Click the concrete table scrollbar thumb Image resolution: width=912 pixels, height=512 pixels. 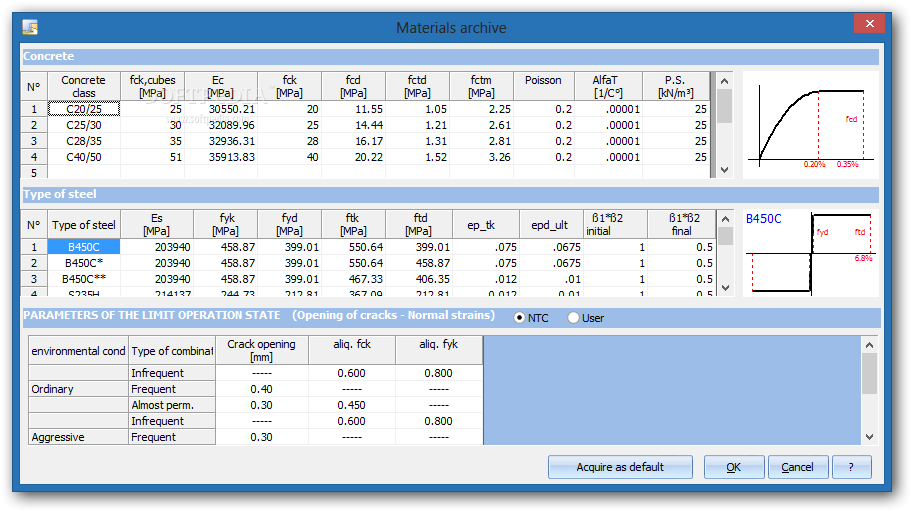click(x=724, y=106)
